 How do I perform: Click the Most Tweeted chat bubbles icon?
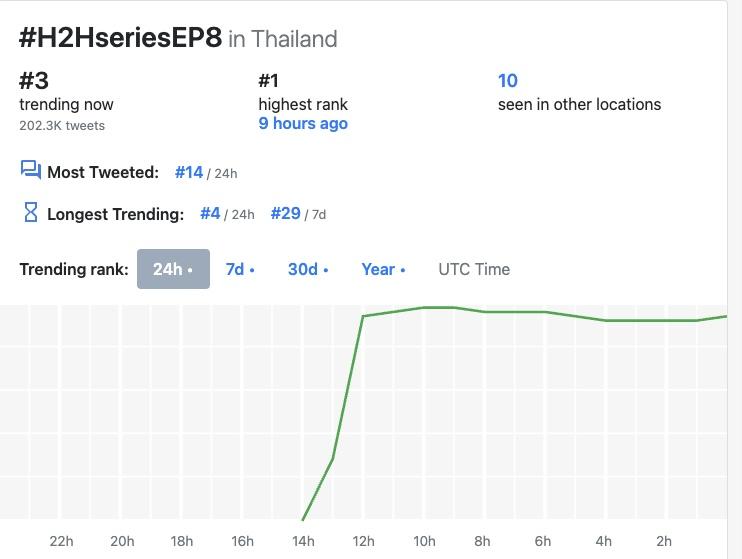pyautogui.click(x=30, y=171)
